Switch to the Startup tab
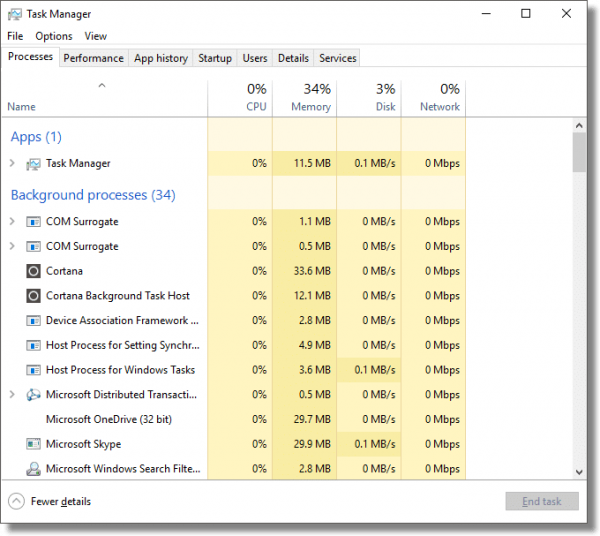The image size is (600, 536). tap(215, 58)
